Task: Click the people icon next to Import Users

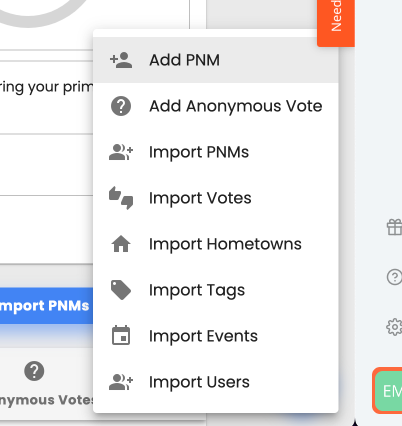Action: pyautogui.click(x=121, y=382)
